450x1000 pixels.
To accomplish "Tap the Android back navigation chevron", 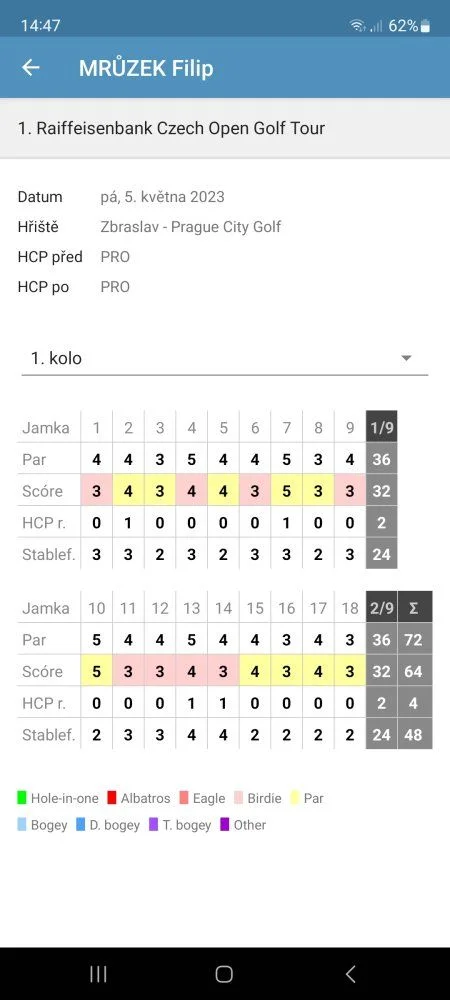I will pos(350,974).
